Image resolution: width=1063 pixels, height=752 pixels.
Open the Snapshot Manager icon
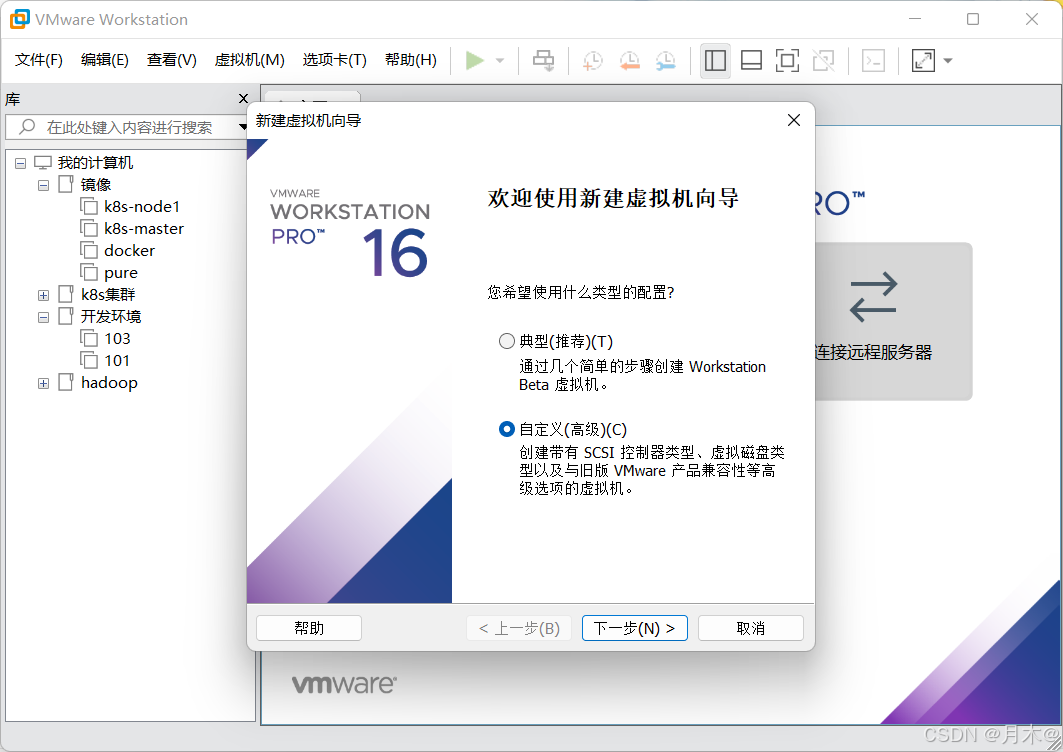[665, 60]
